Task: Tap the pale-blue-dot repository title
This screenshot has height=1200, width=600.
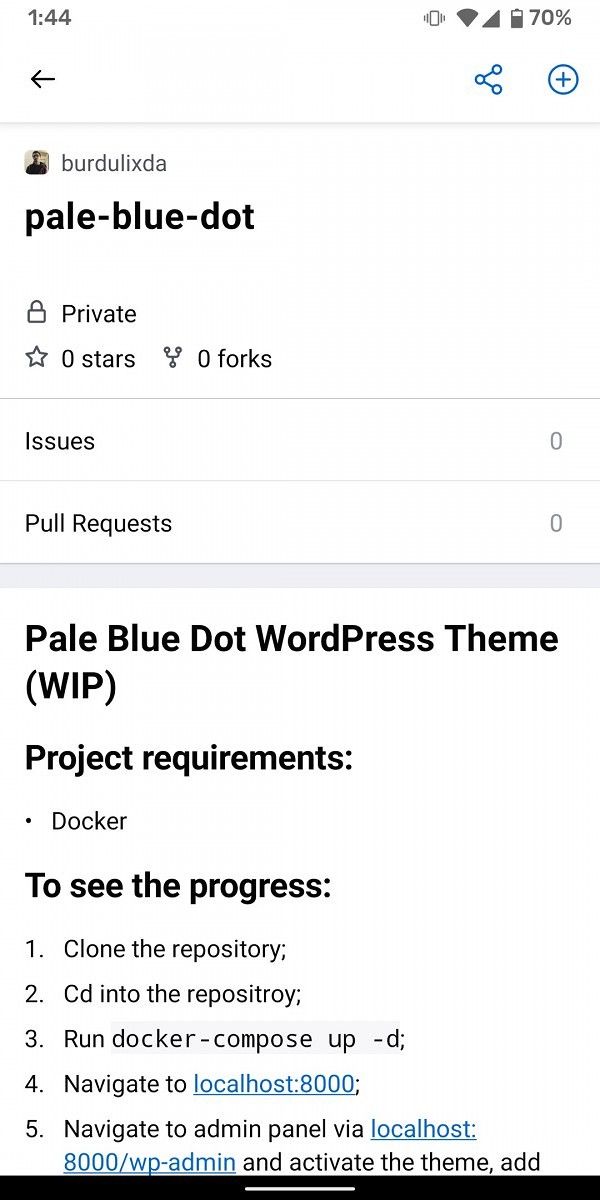Action: 140,216
